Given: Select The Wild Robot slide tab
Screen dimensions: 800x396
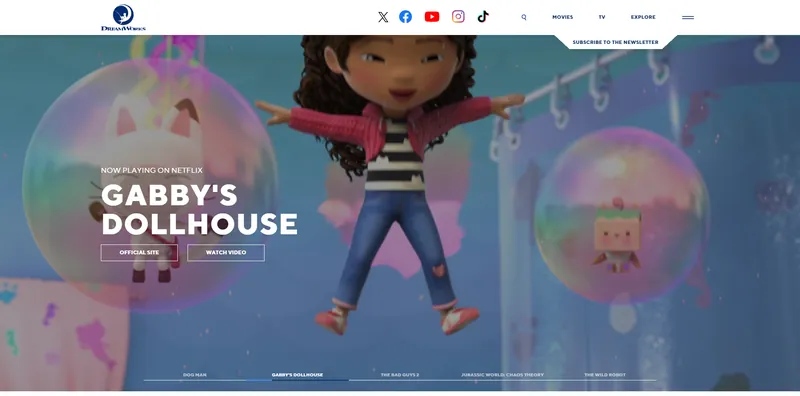Looking at the screenshot, I should [605, 375].
